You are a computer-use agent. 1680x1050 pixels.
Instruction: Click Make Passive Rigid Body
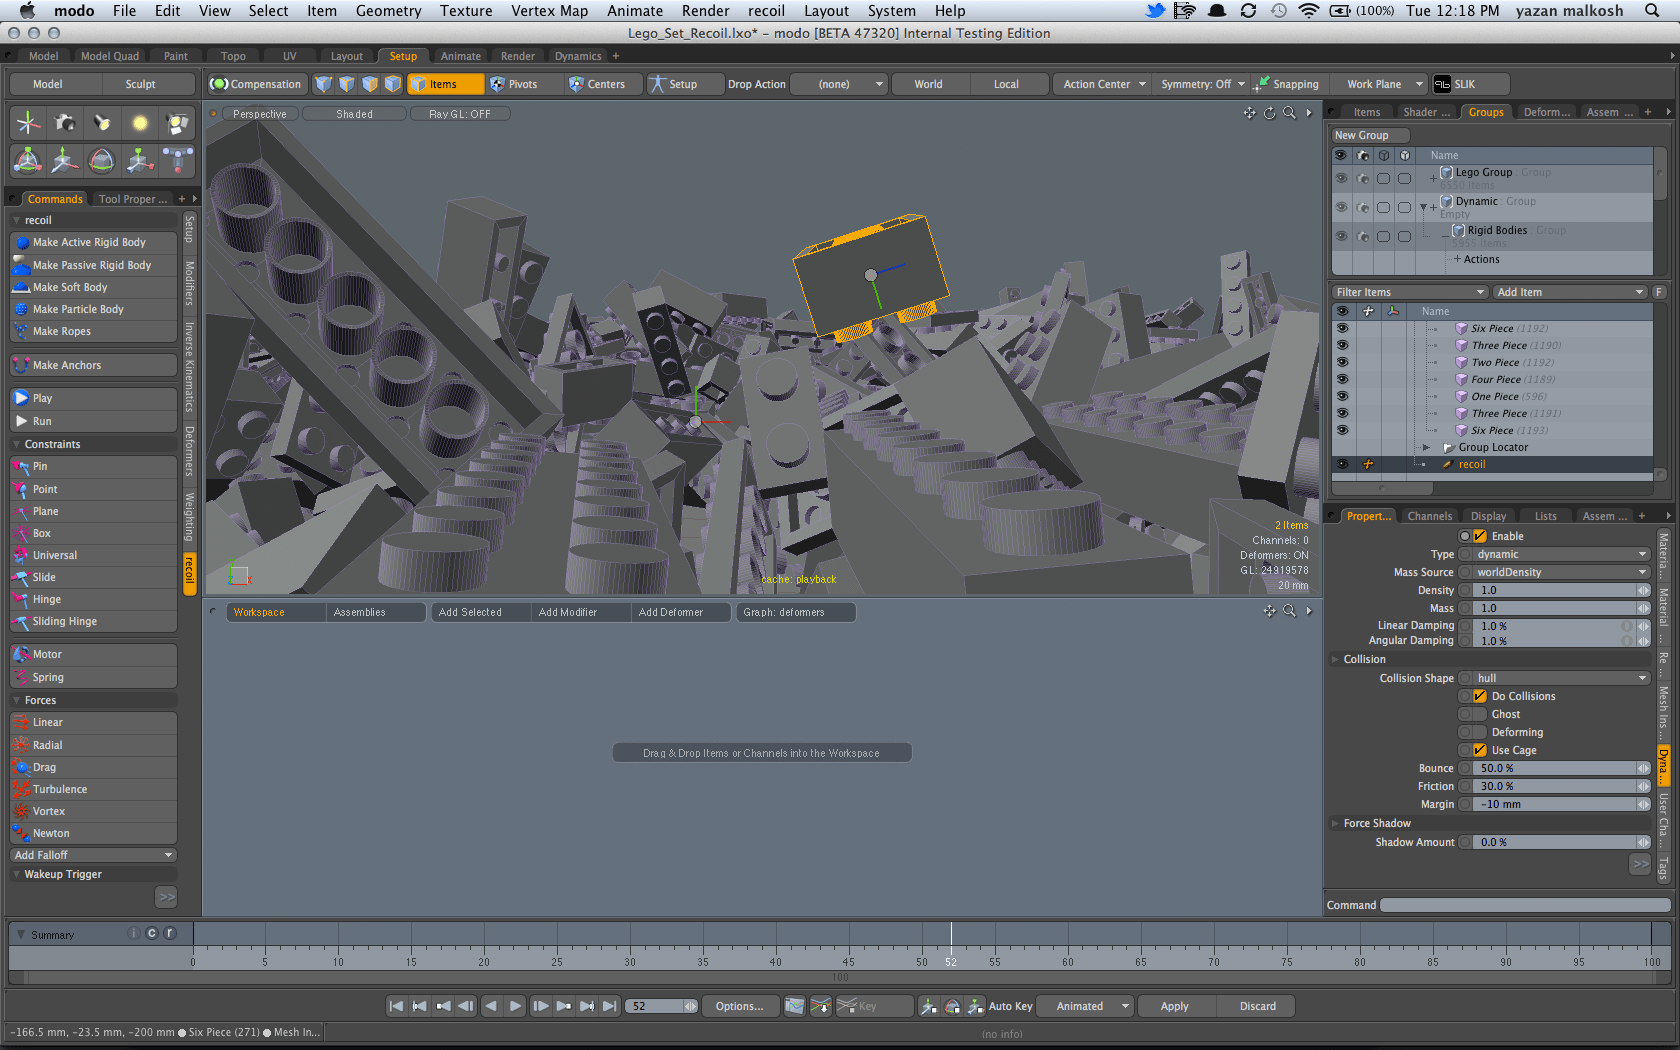pyautogui.click(x=93, y=265)
